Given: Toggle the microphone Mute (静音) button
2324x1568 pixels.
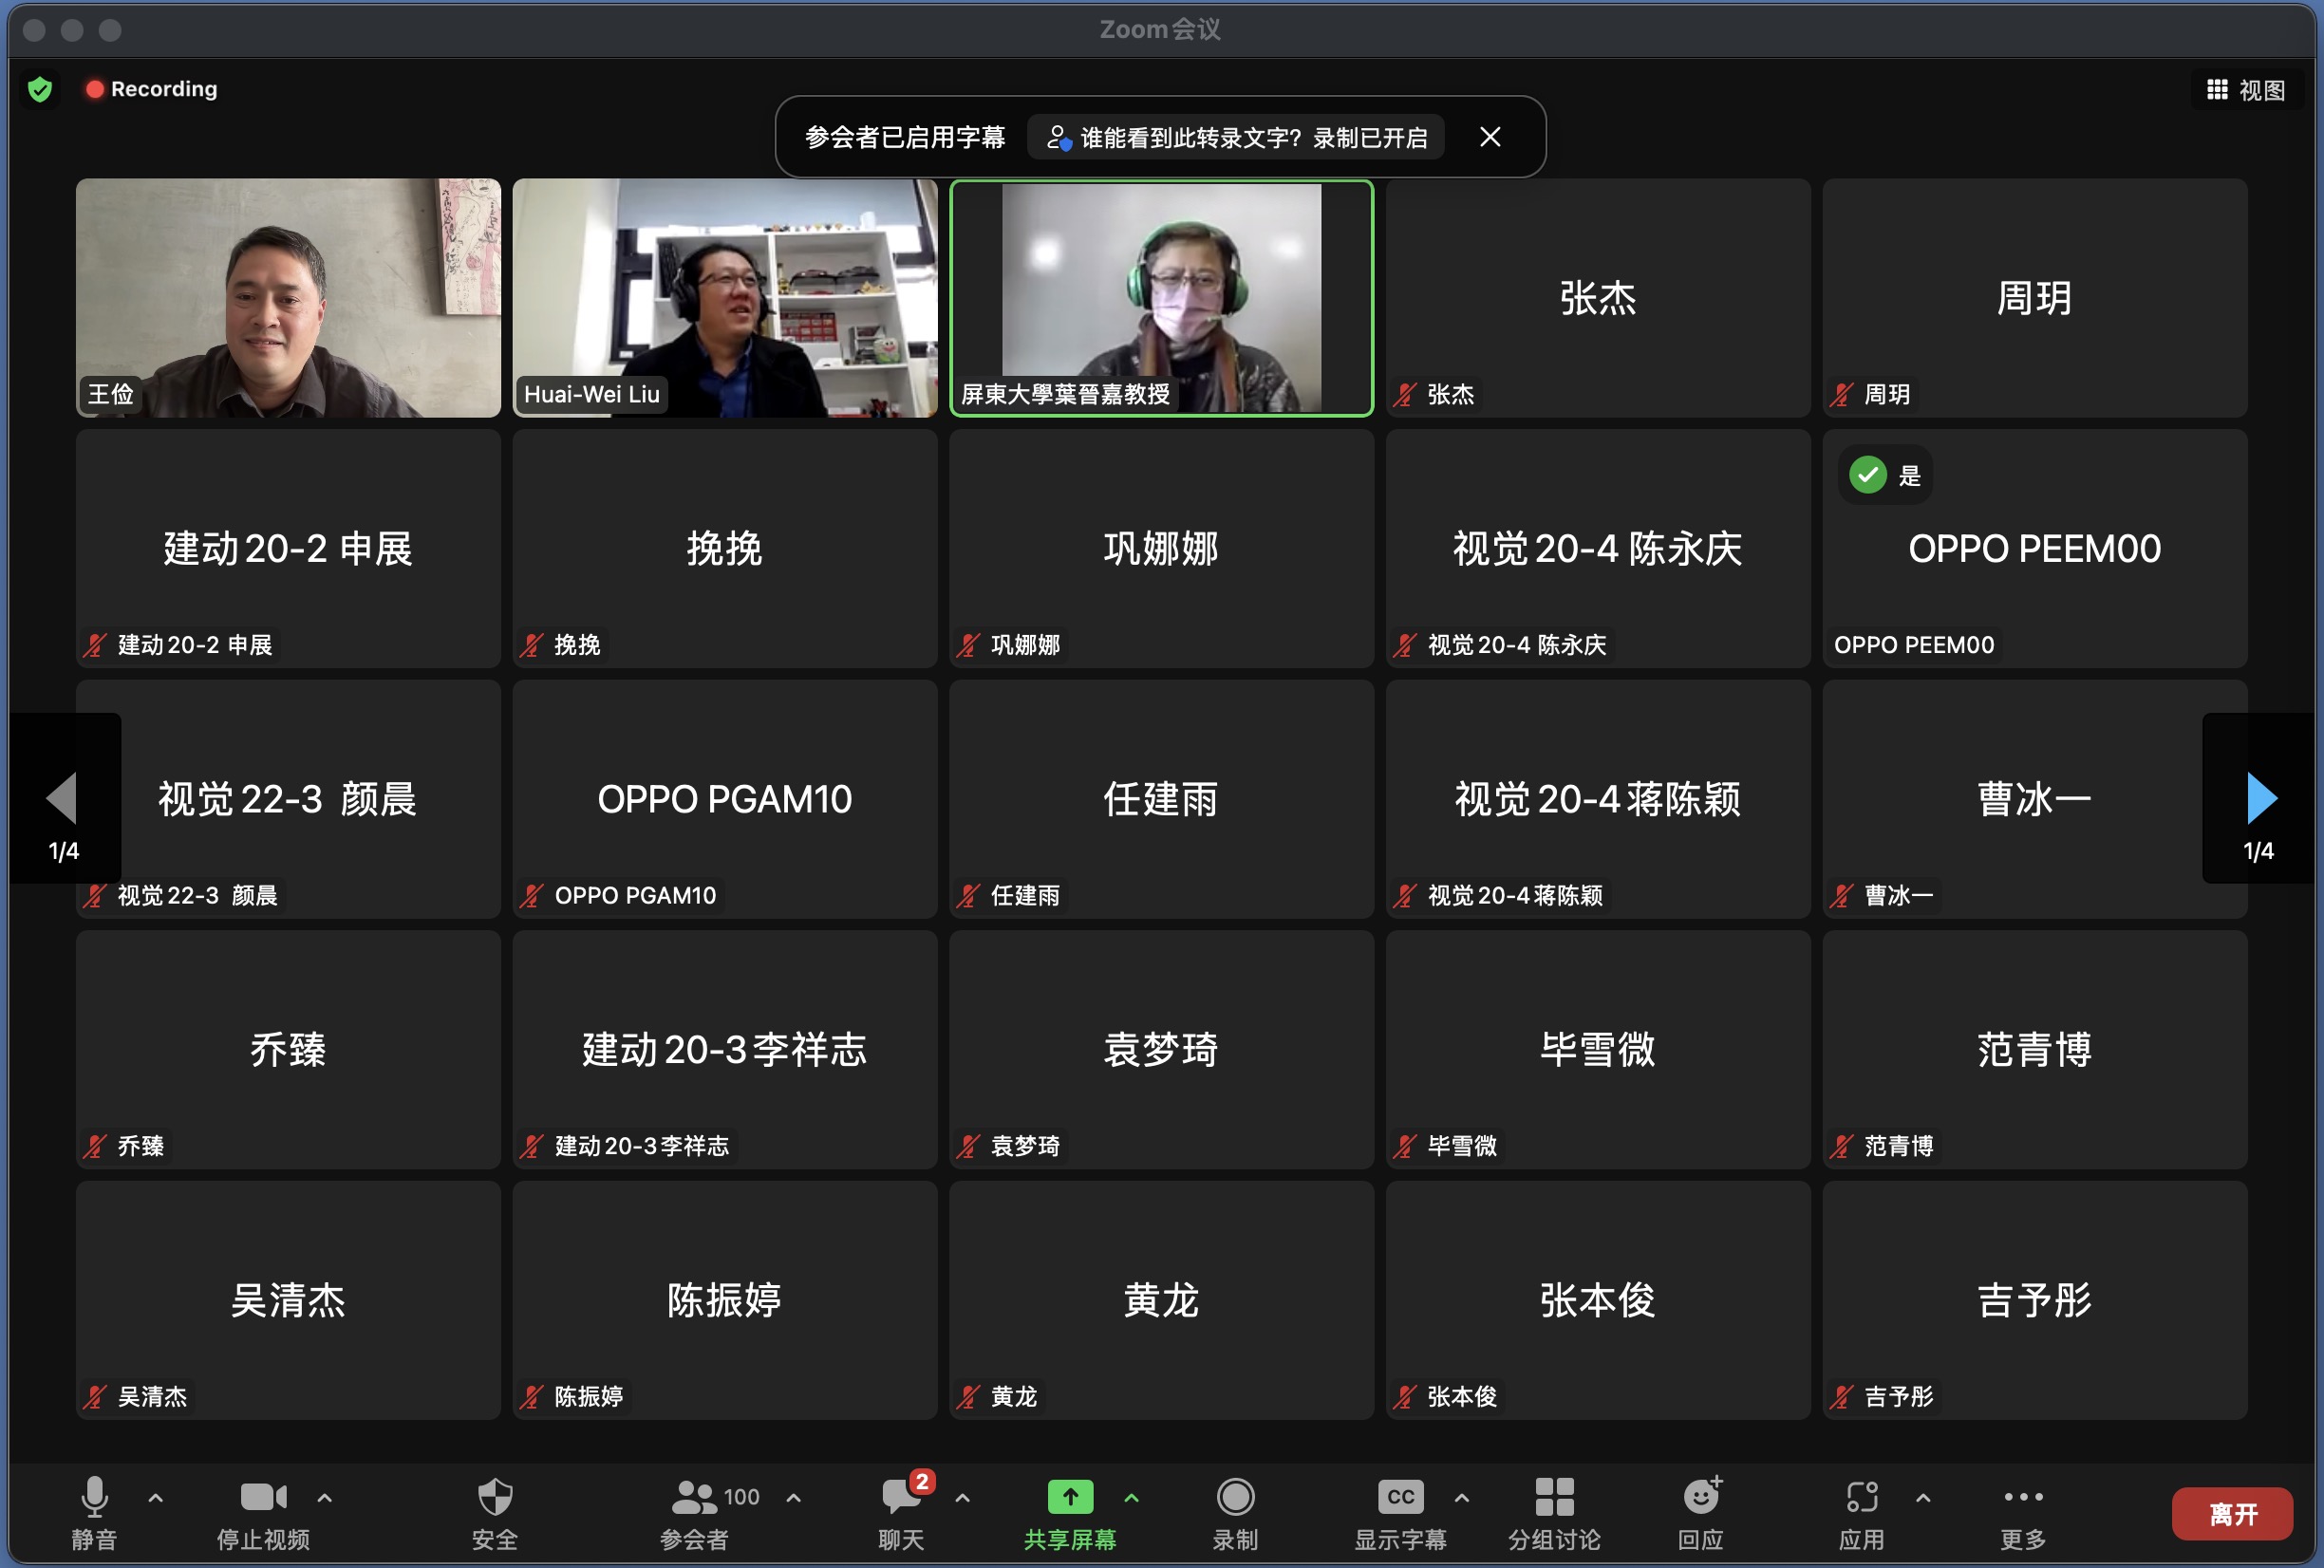Looking at the screenshot, I should pos(94,1498).
